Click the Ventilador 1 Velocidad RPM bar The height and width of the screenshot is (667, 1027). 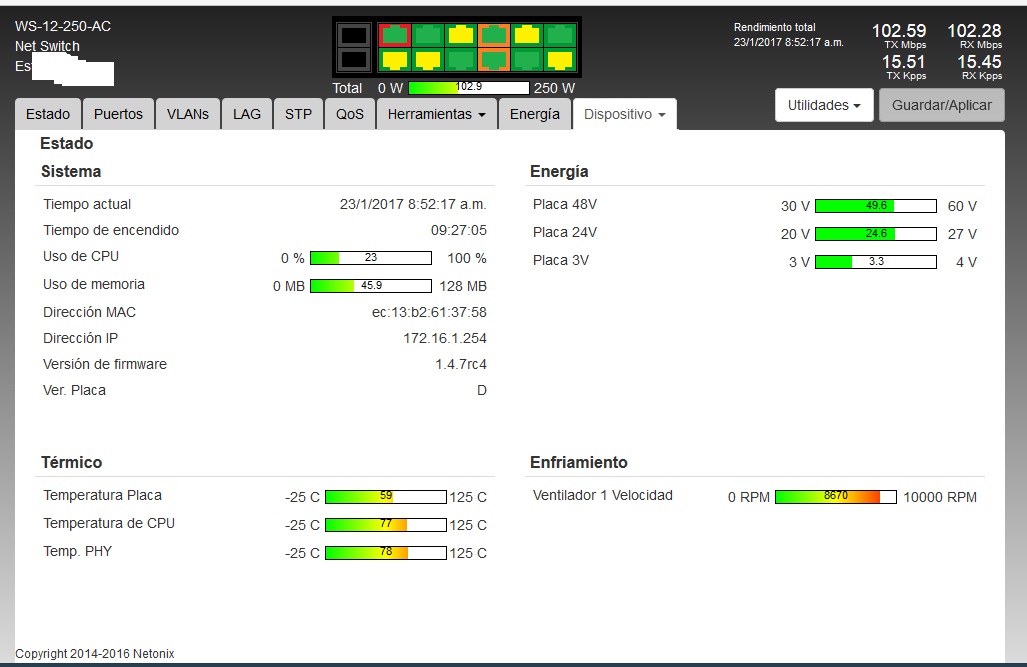point(835,496)
